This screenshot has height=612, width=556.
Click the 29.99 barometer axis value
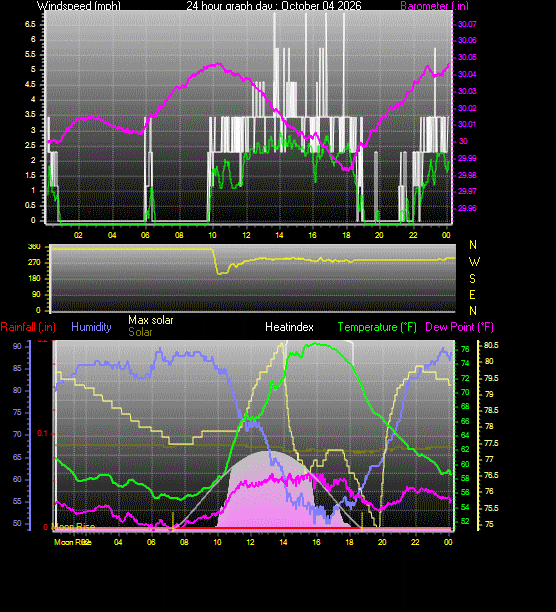click(x=467, y=158)
